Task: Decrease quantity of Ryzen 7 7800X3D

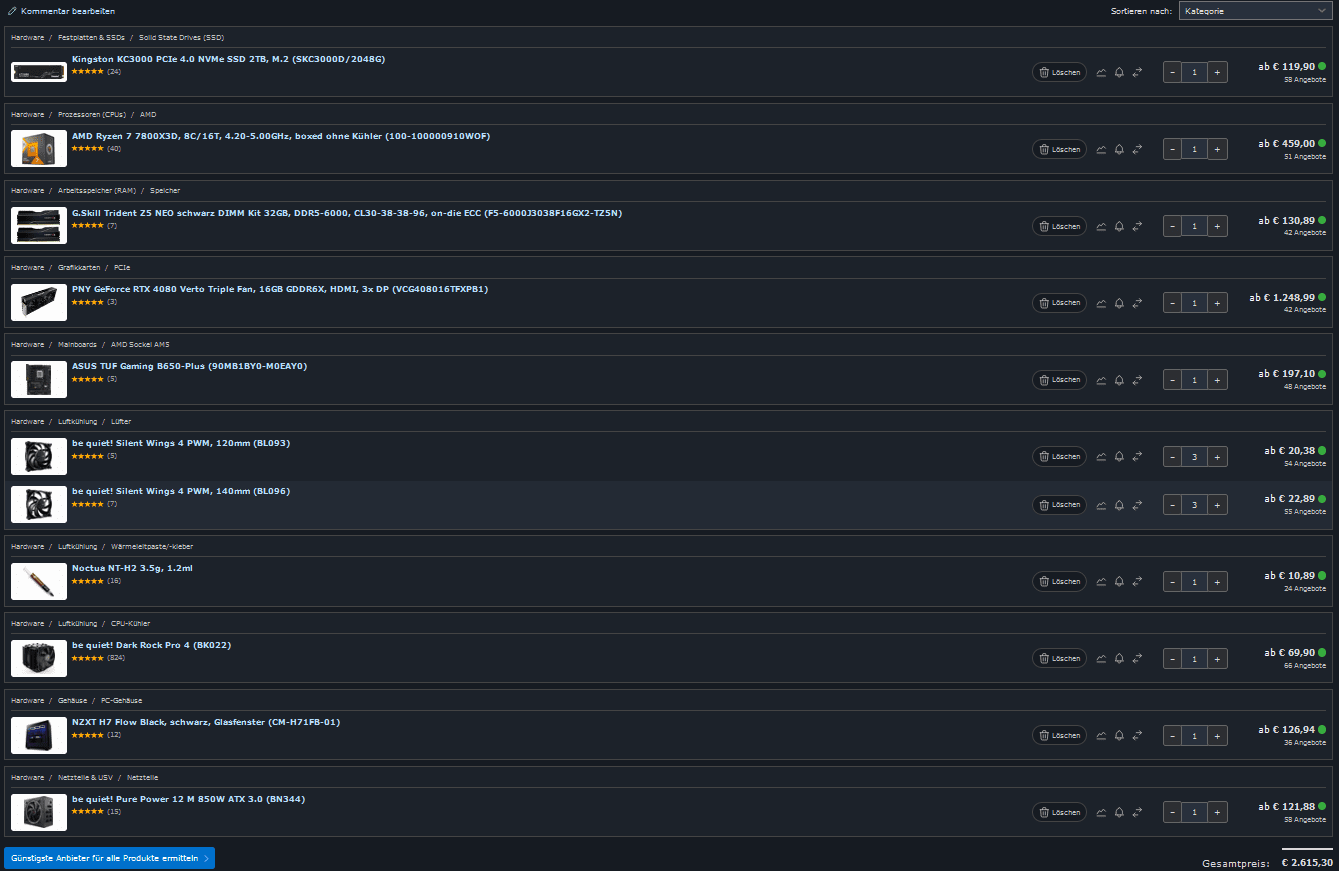Action: pyautogui.click(x=1172, y=149)
